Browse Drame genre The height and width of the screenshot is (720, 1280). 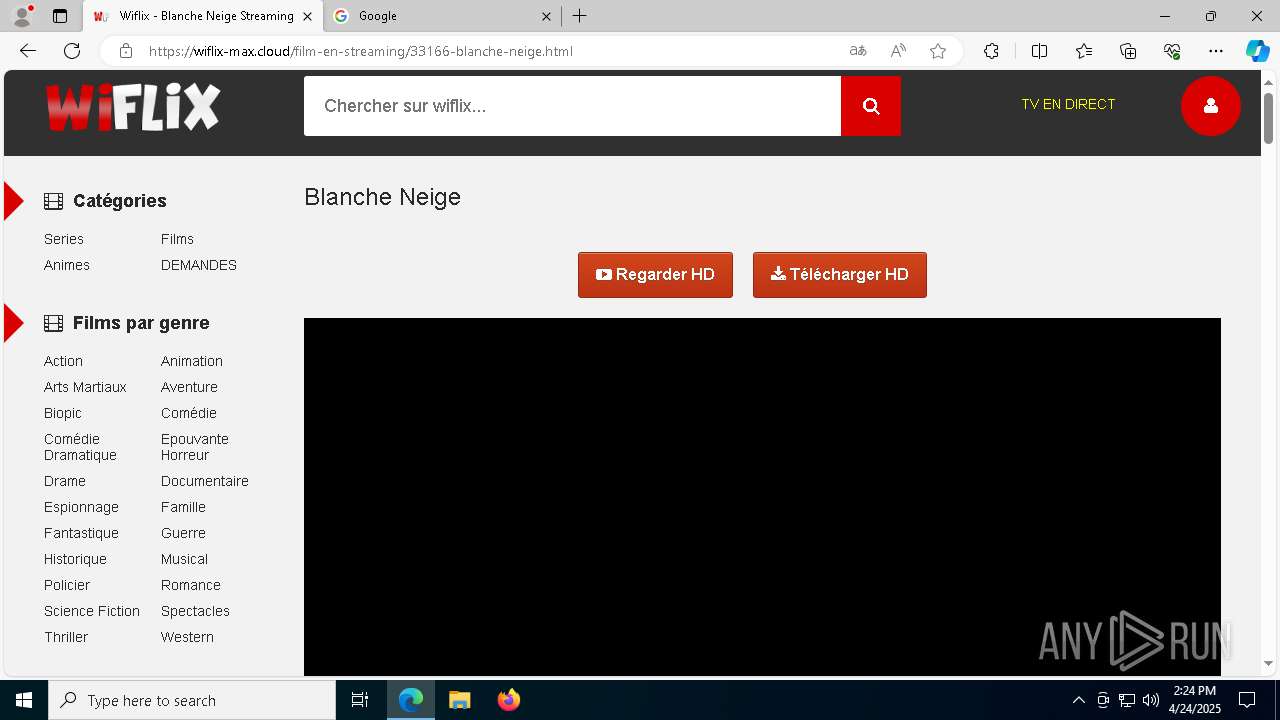click(65, 481)
